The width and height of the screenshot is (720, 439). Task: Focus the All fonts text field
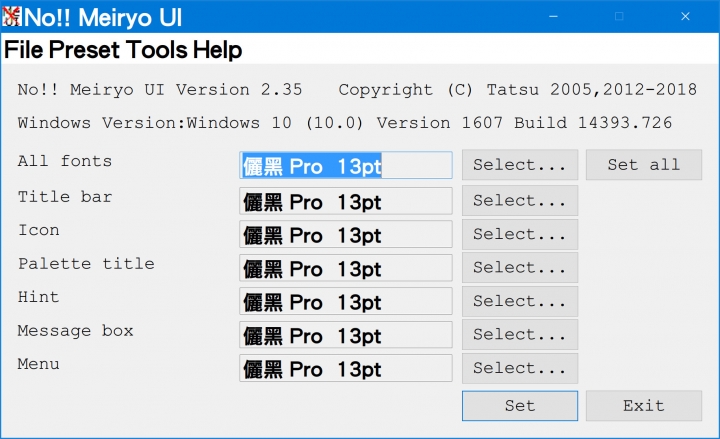pos(346,165)
